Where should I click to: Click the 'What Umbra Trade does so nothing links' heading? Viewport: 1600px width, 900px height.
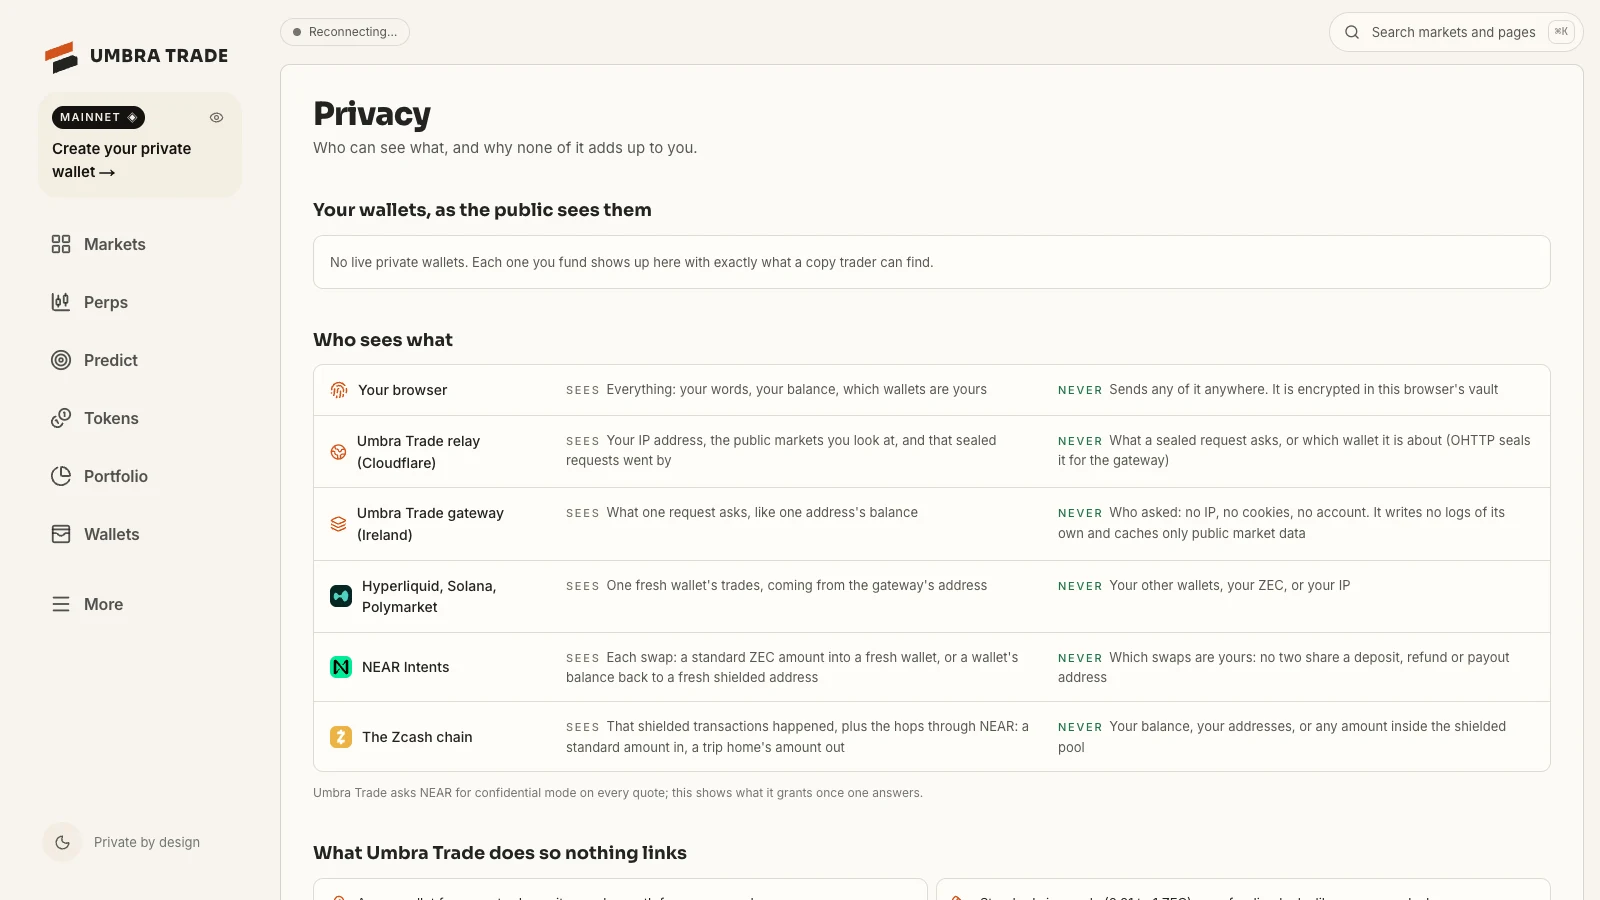coord(500,853)
